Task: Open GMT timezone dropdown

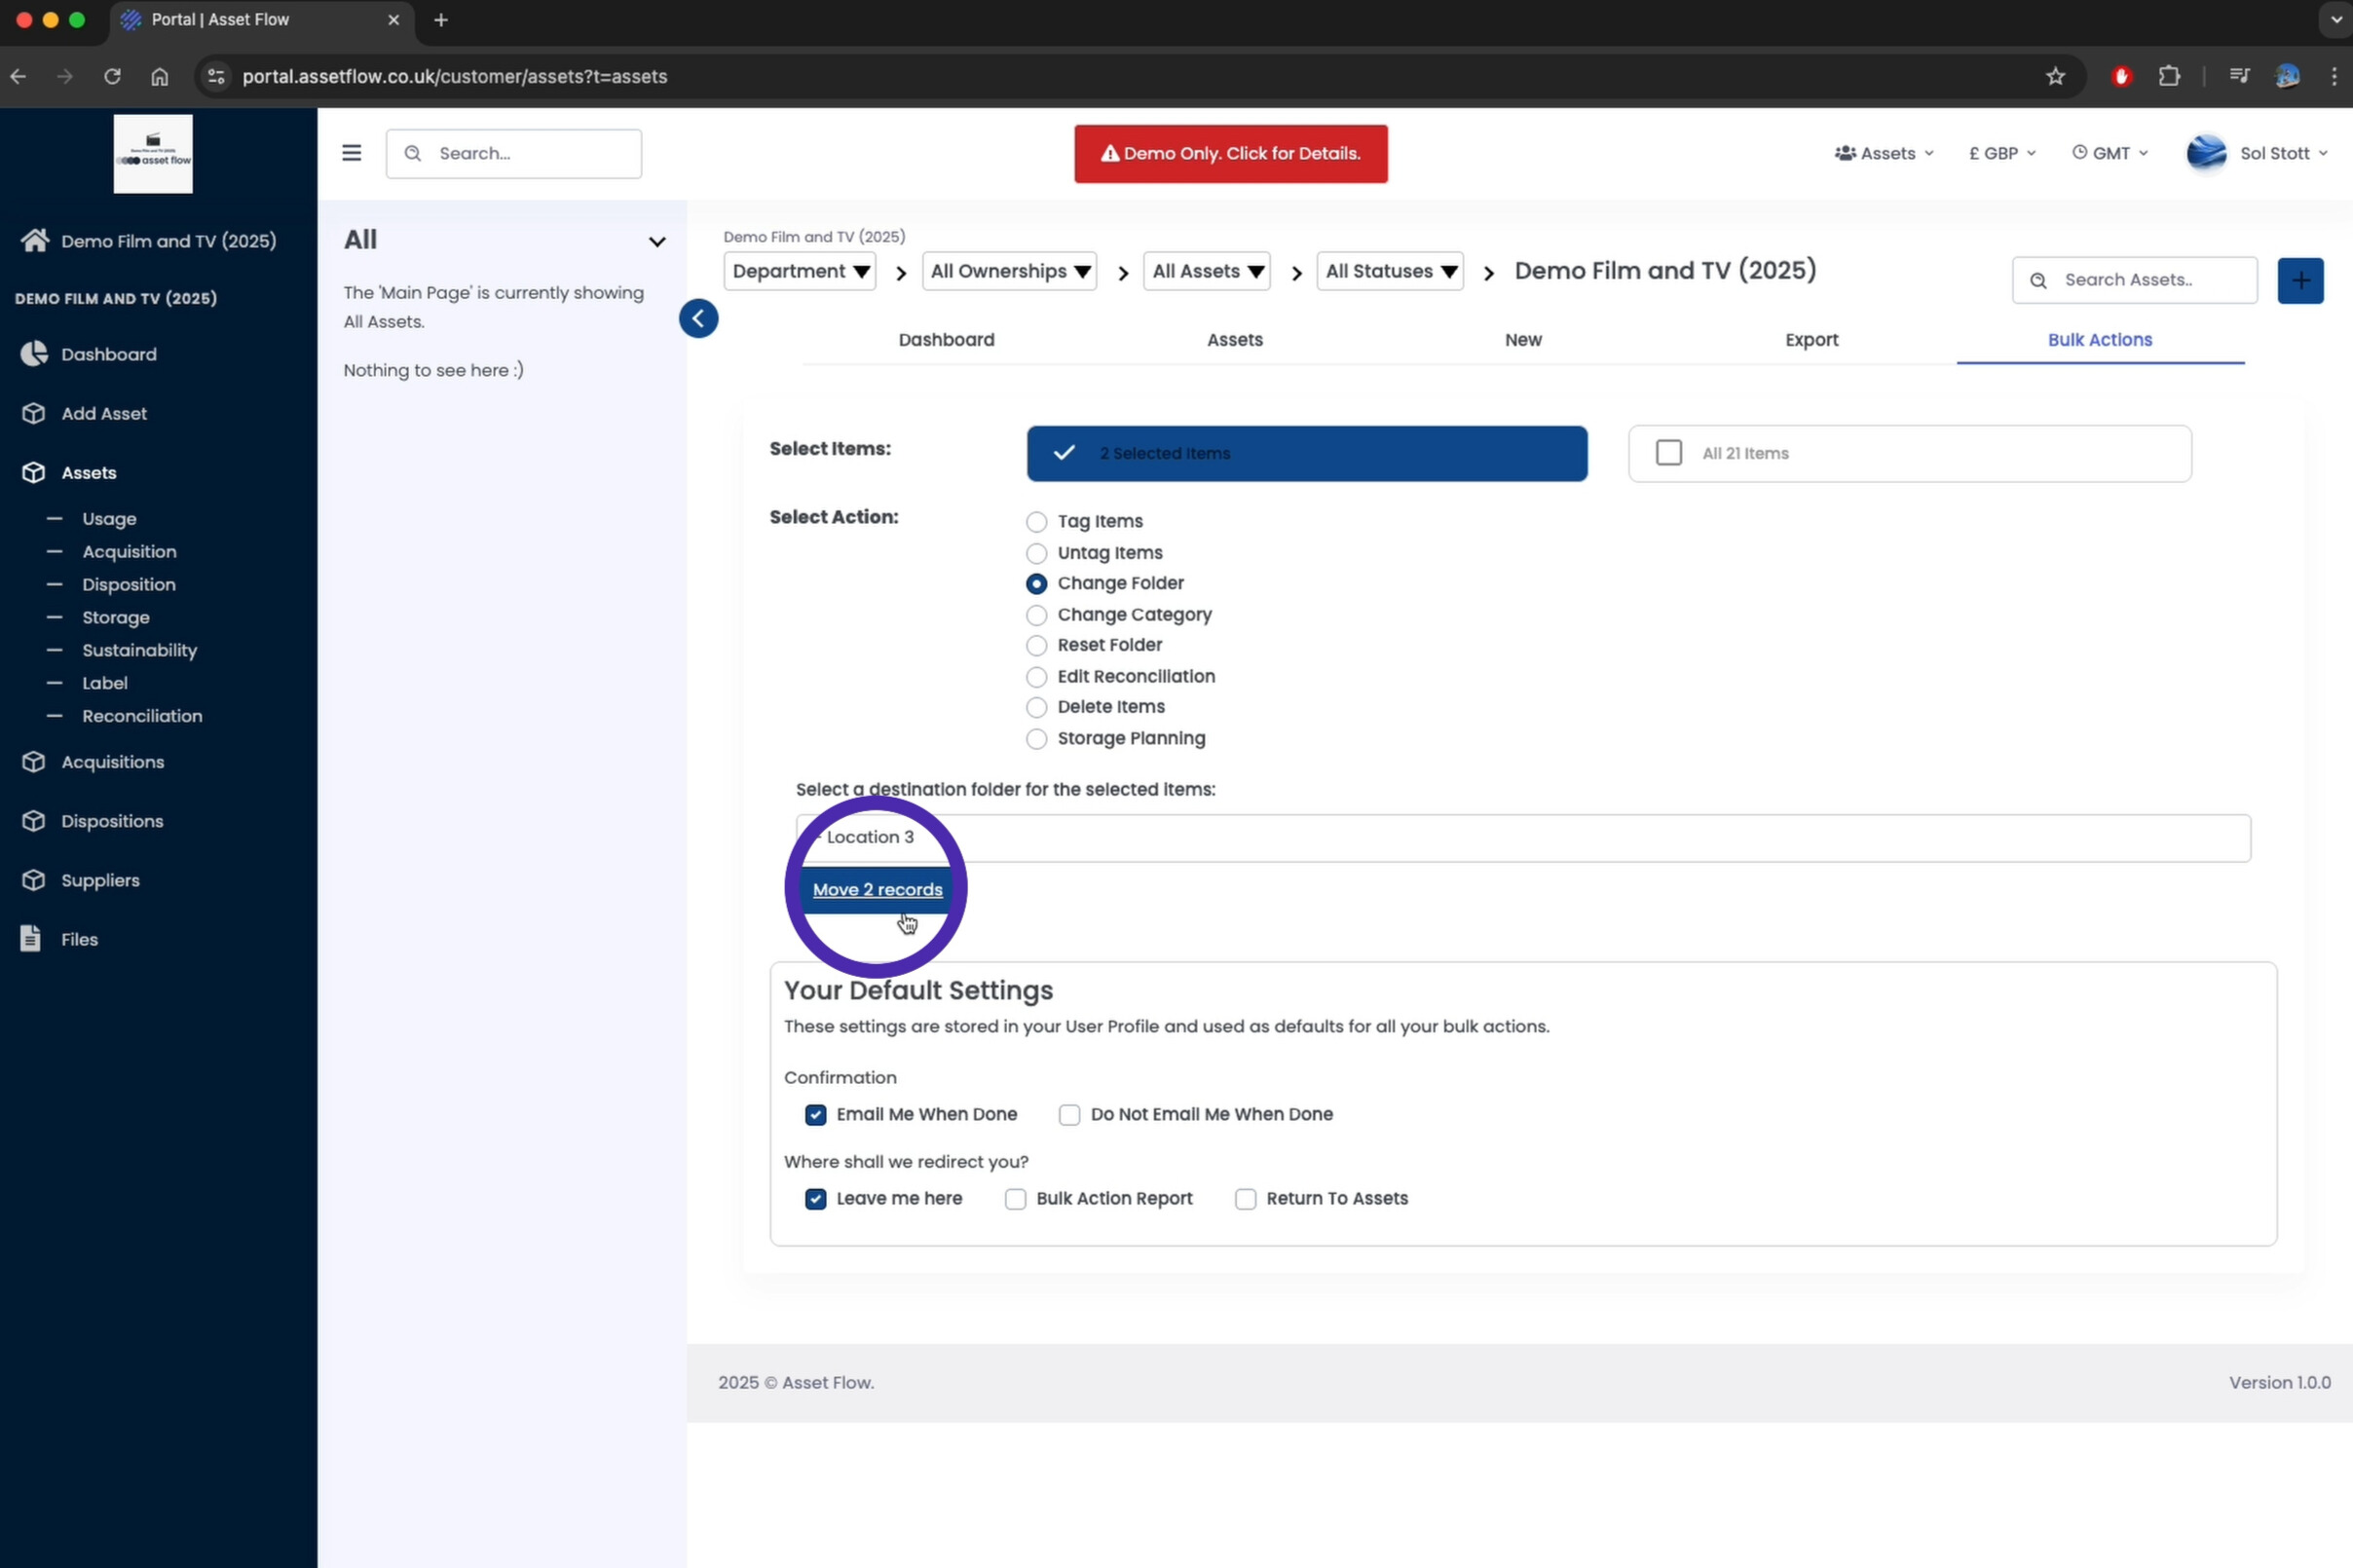Action: point(2109,153)
